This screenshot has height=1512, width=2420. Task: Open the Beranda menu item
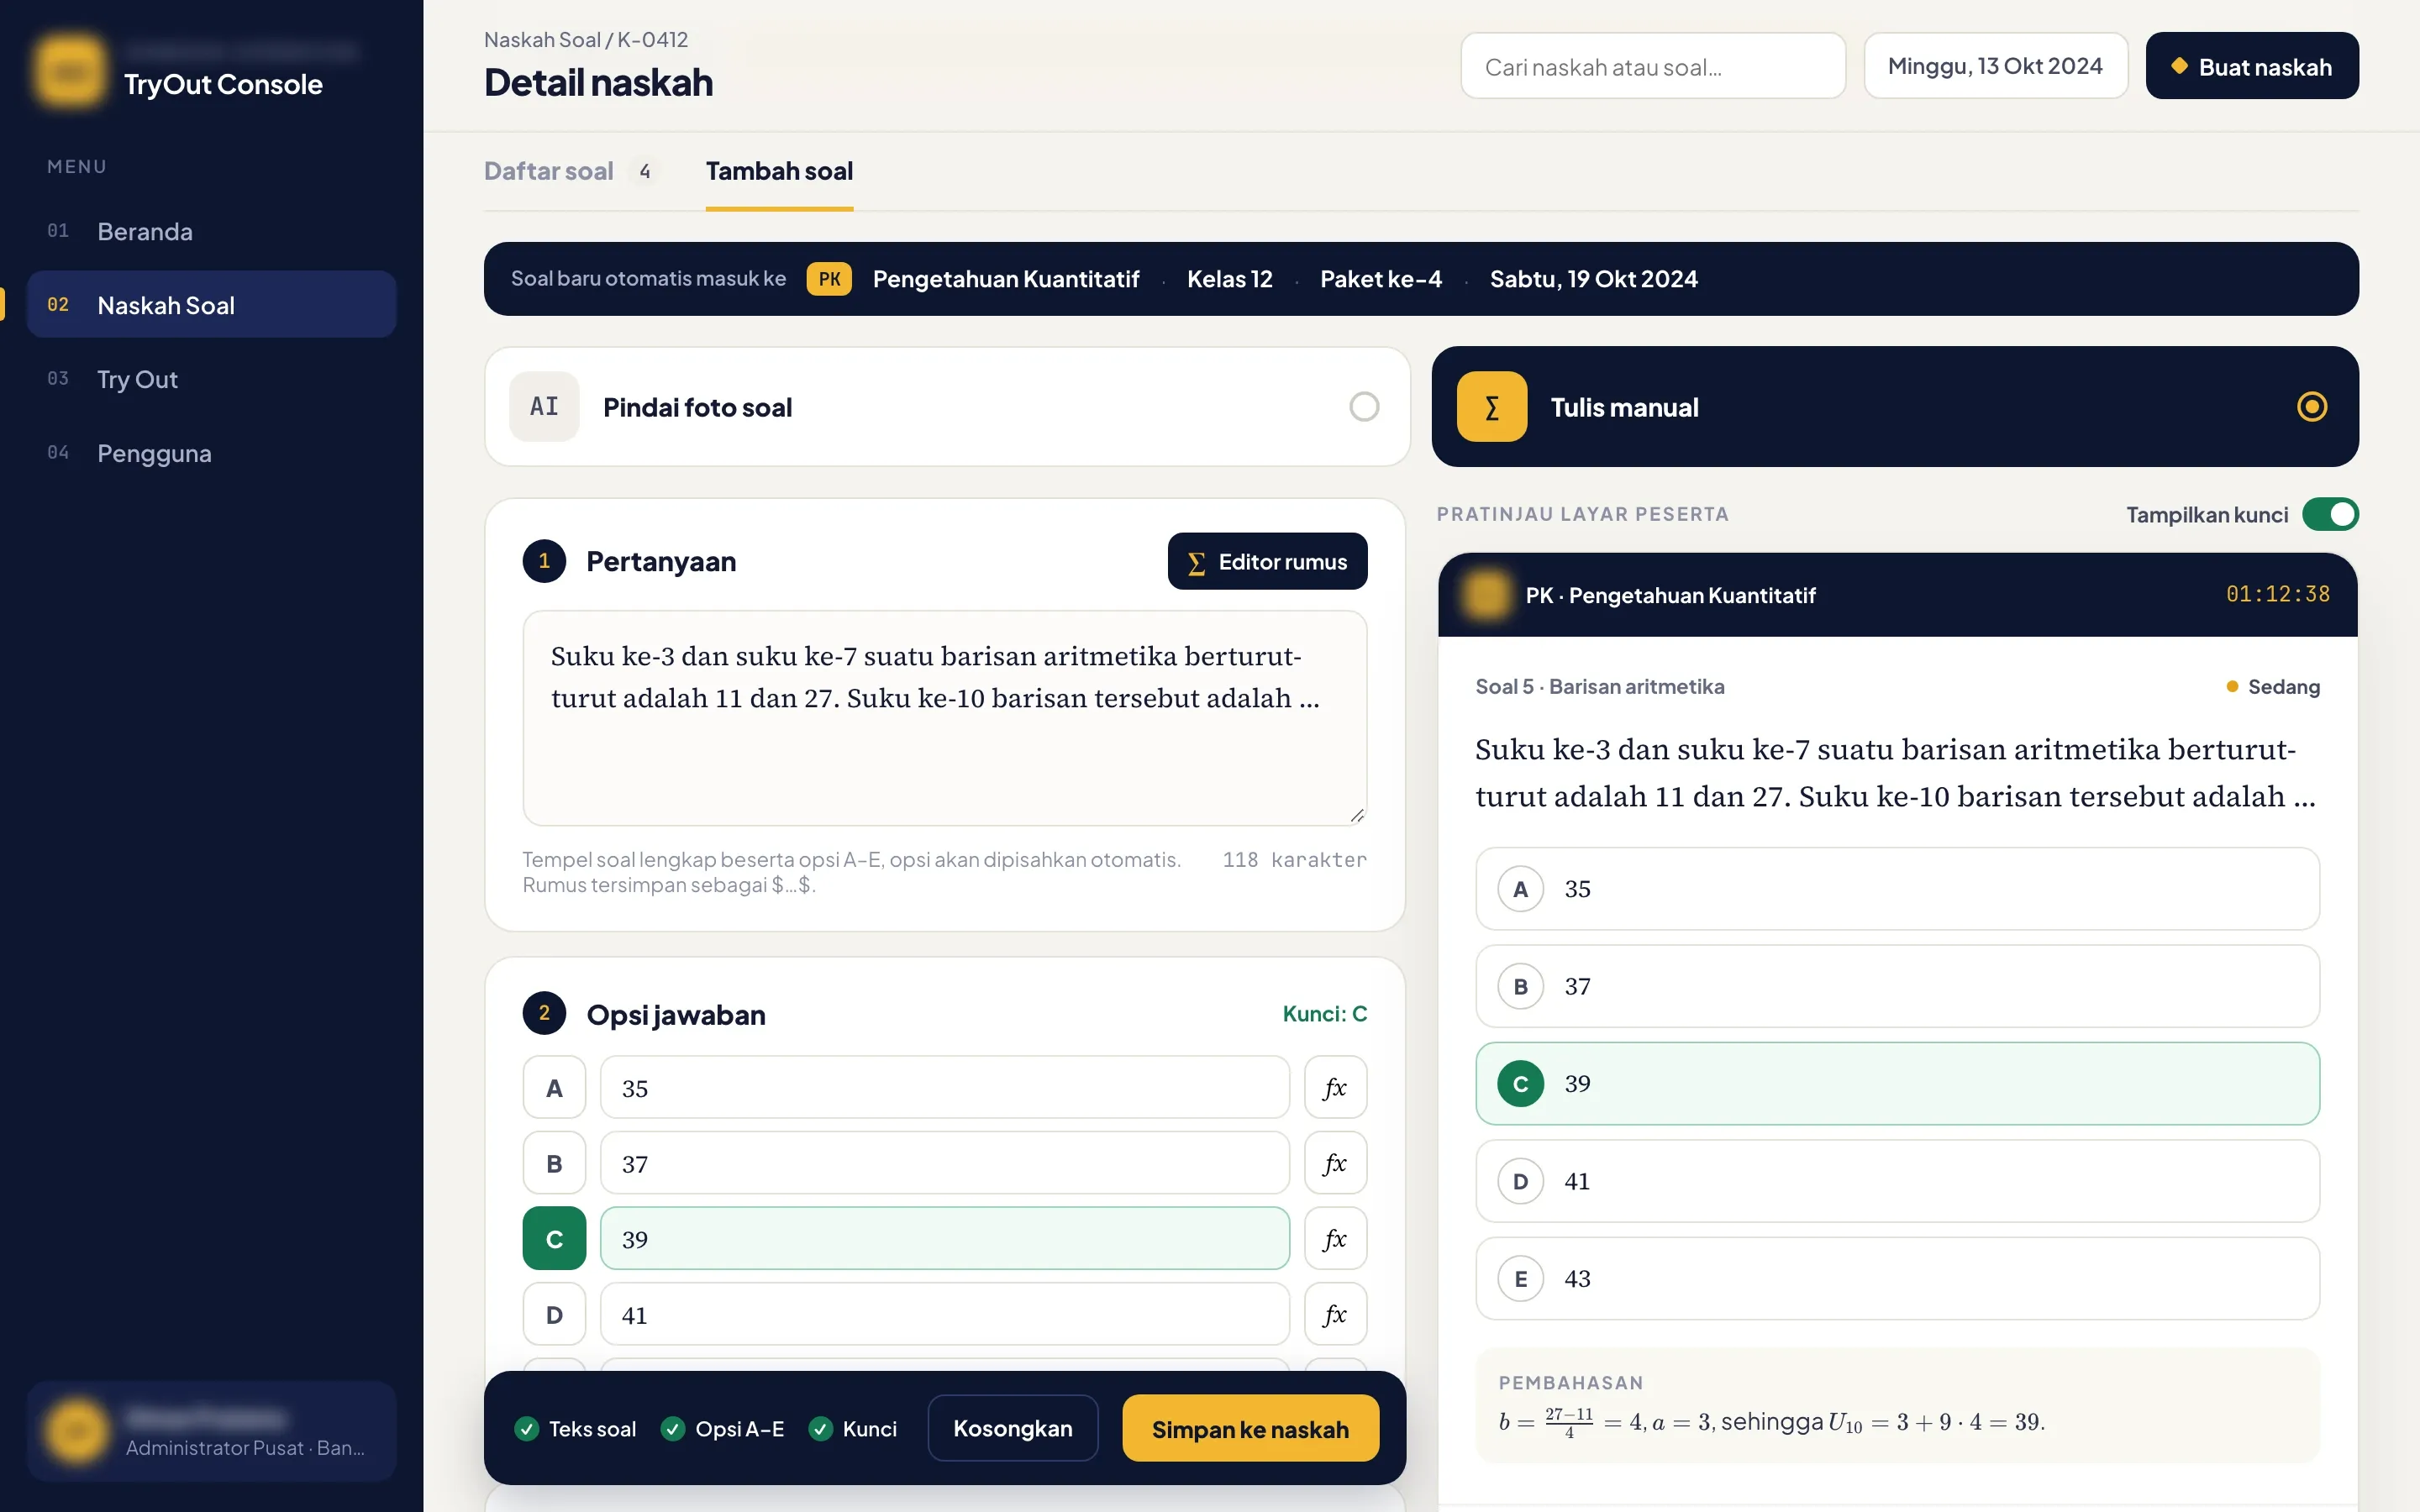pos(211,231)
